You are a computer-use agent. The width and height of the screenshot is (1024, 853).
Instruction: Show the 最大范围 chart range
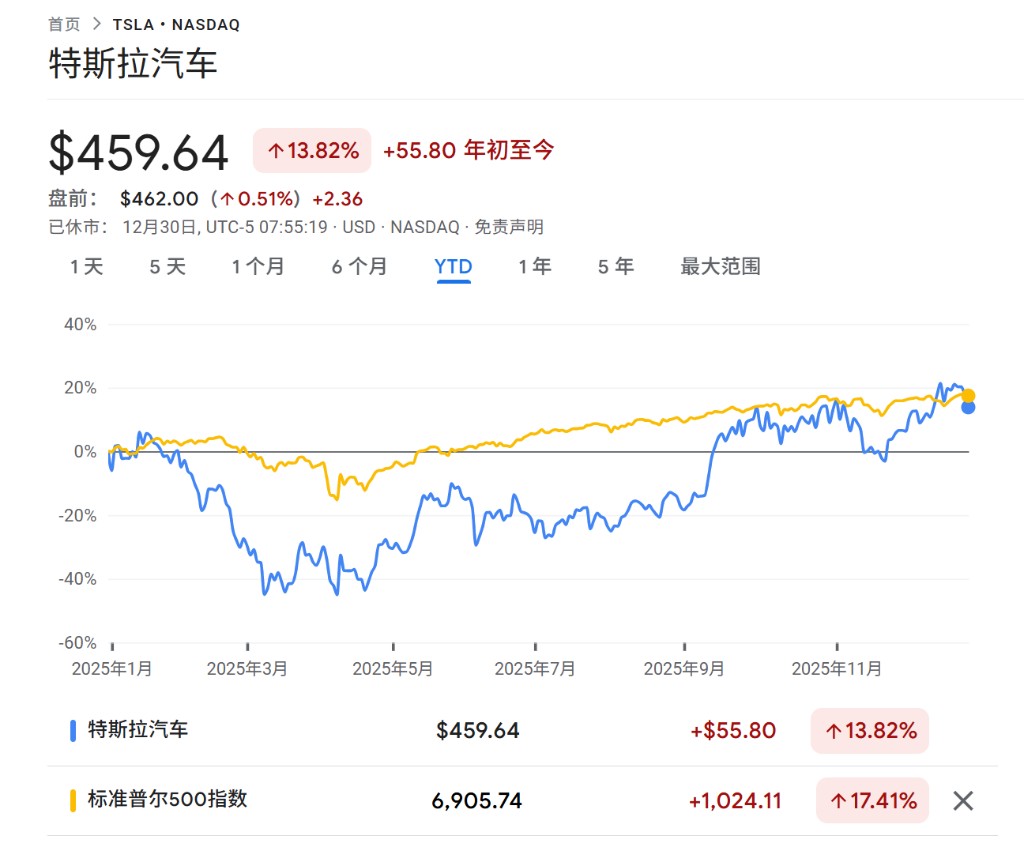pyautogui.click(x=720, y=267)
